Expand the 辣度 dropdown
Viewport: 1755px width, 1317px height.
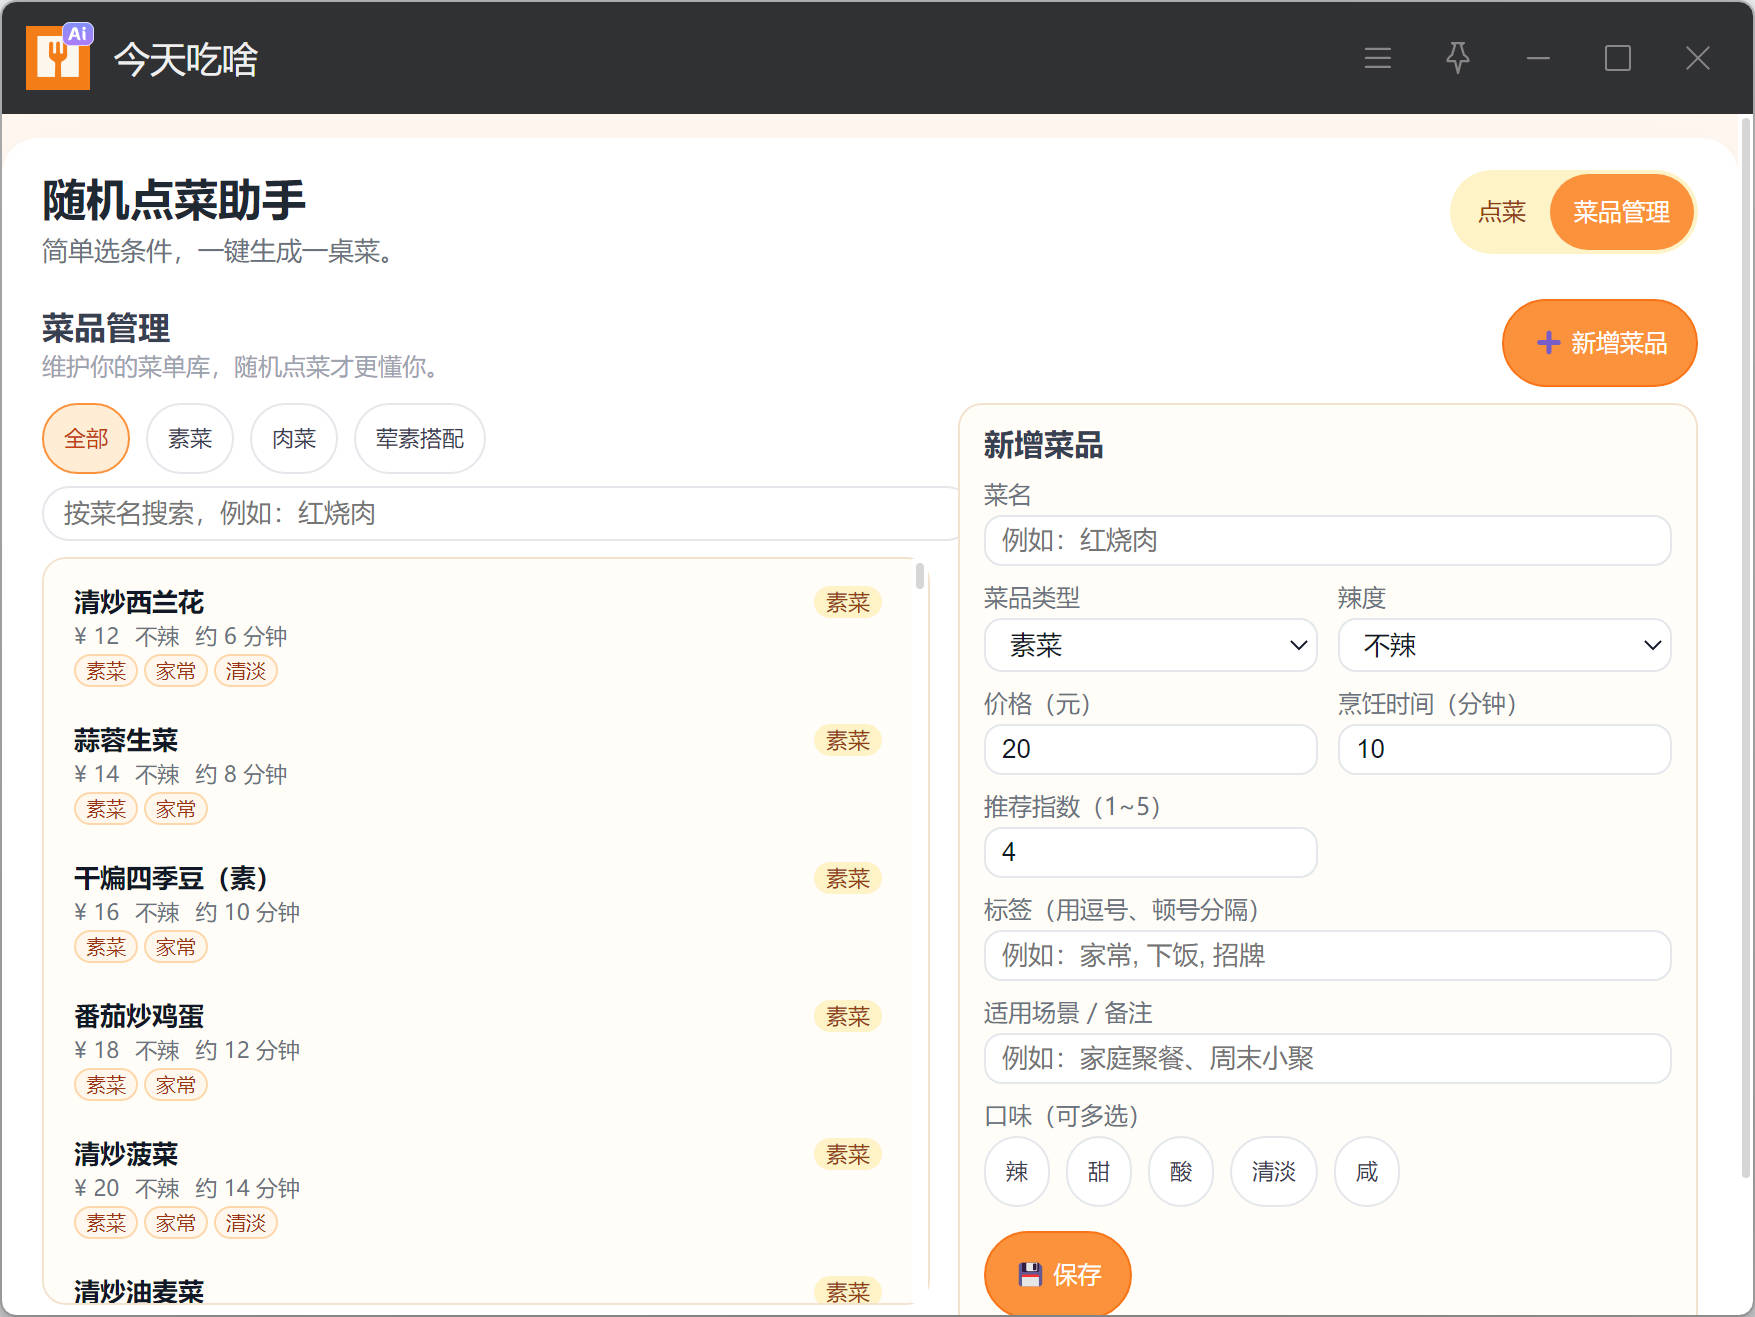[x=1503, y=645]
